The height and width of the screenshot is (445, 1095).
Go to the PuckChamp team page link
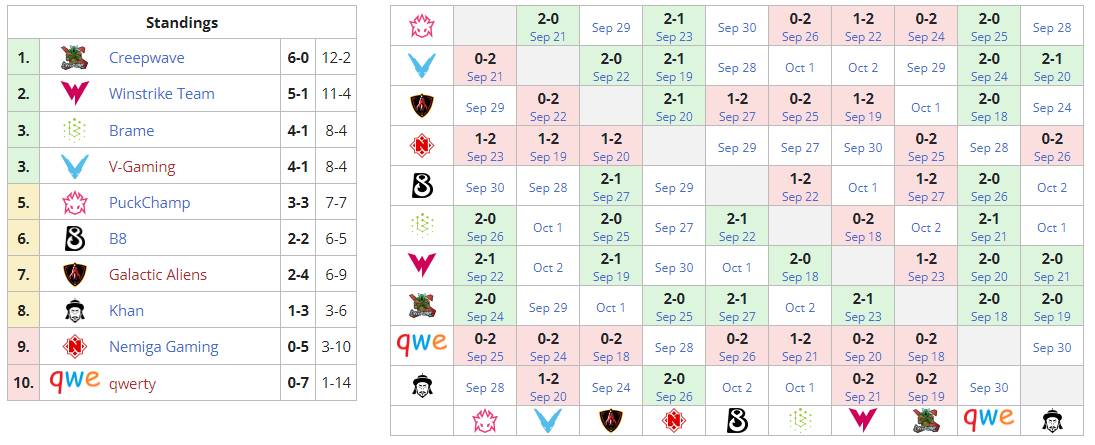(x=147, y=203)
